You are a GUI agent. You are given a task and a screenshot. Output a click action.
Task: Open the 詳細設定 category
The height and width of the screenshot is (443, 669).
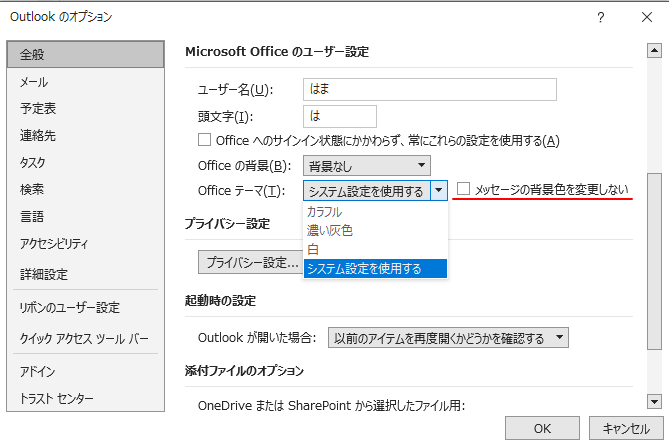tap(85, 274)
